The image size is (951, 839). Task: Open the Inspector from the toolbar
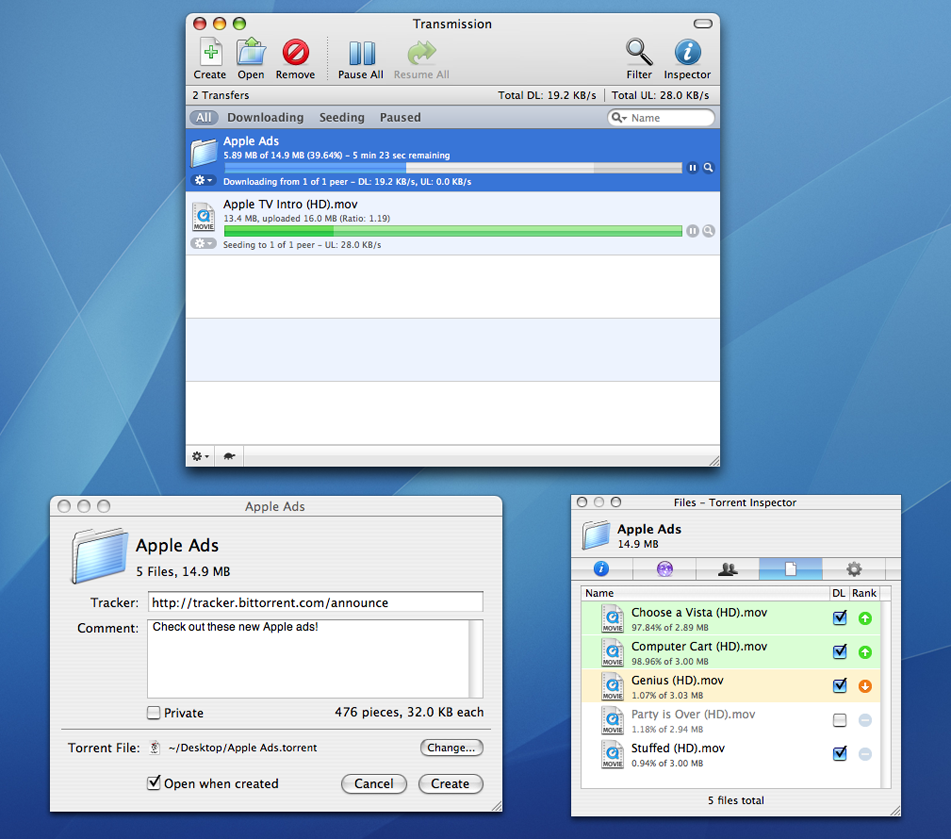coord(687,53)
